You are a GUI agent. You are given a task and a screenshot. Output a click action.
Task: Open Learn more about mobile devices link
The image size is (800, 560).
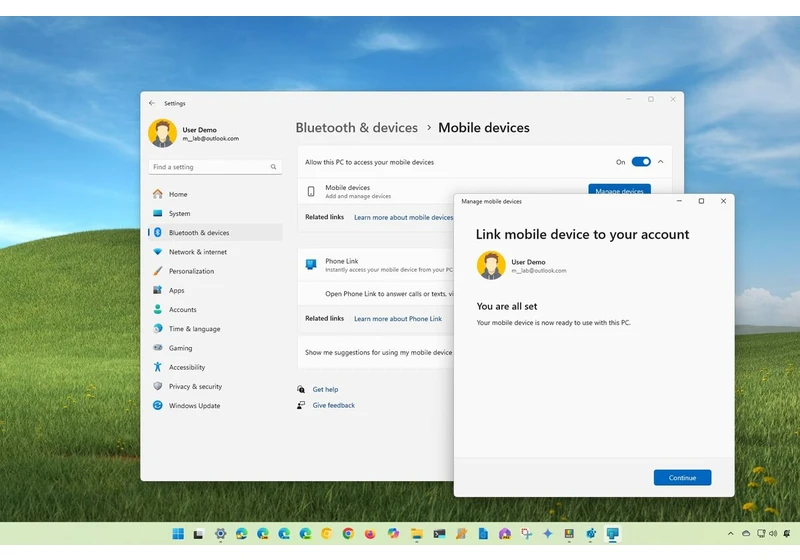[404, 217]
